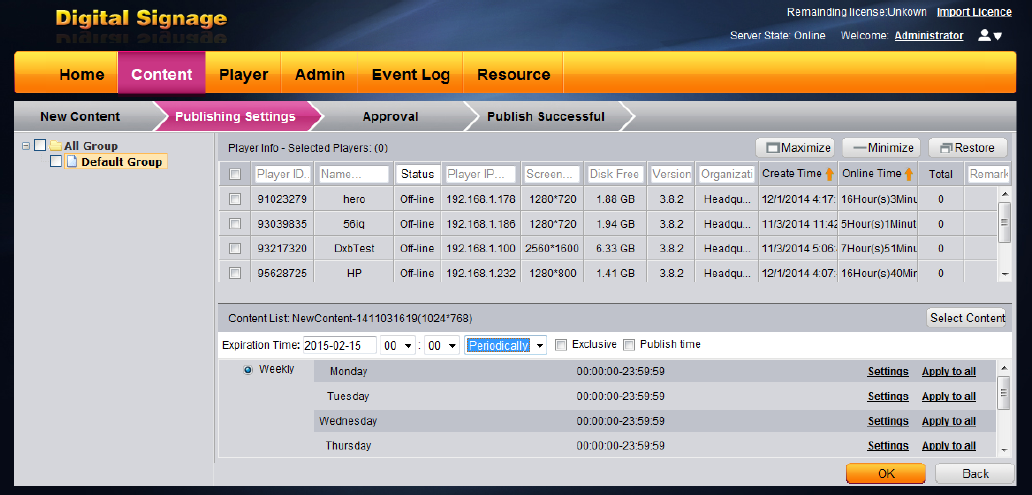Go to New Content step
This screenshot has width=1032, height=495.
pyautogui.click(x=80, y=117)
